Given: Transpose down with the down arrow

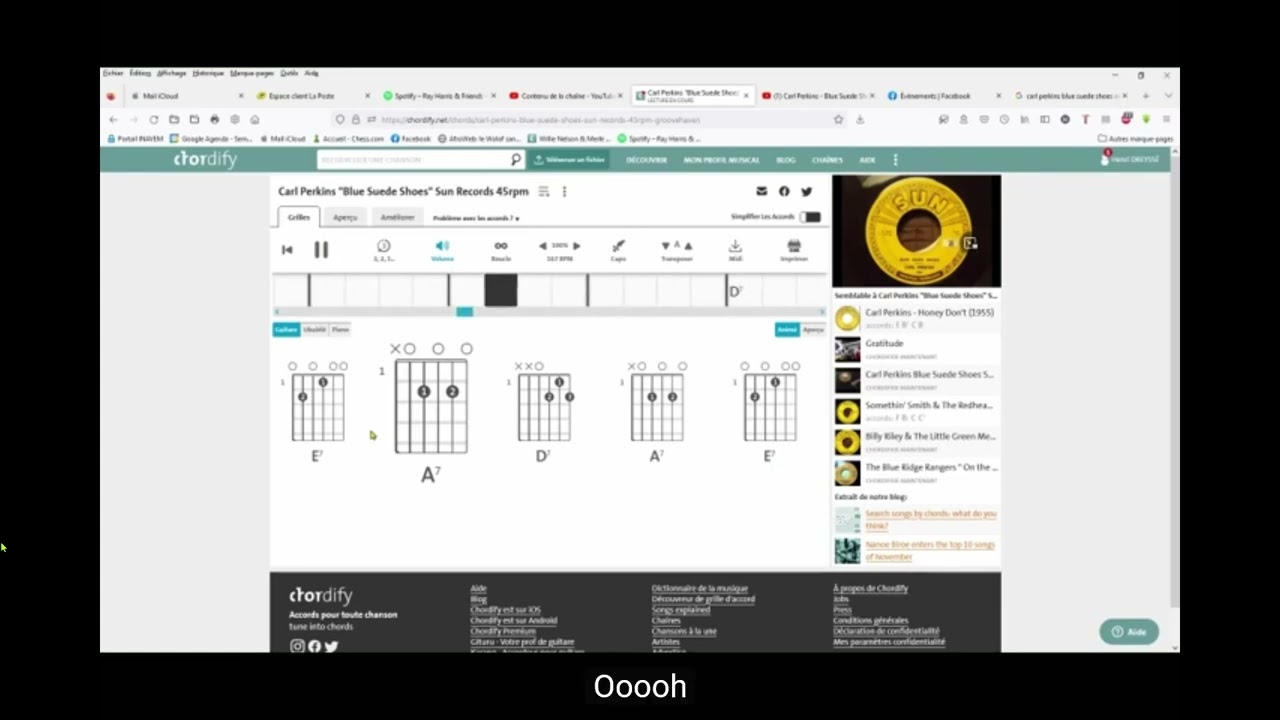Looking at the screenshot, I should pos(665,245).
